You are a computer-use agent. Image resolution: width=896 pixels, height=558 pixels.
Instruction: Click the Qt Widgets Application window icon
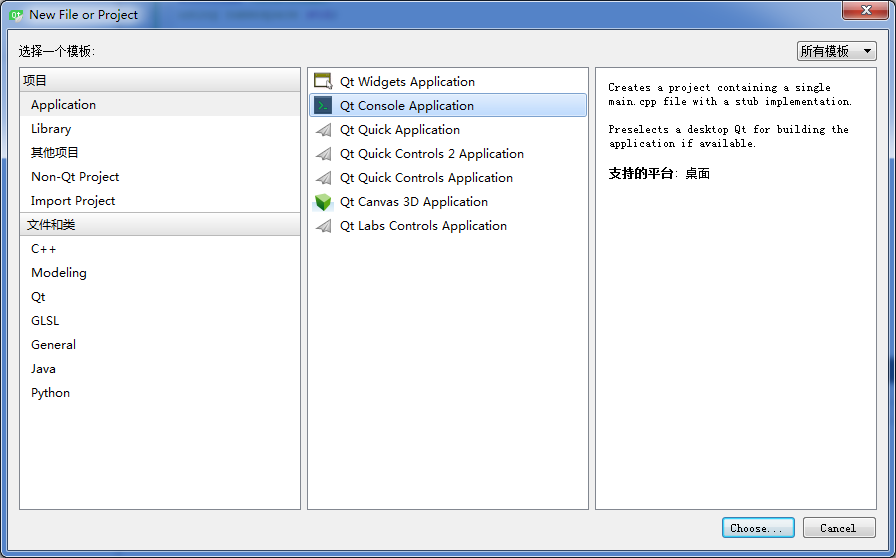323,81
